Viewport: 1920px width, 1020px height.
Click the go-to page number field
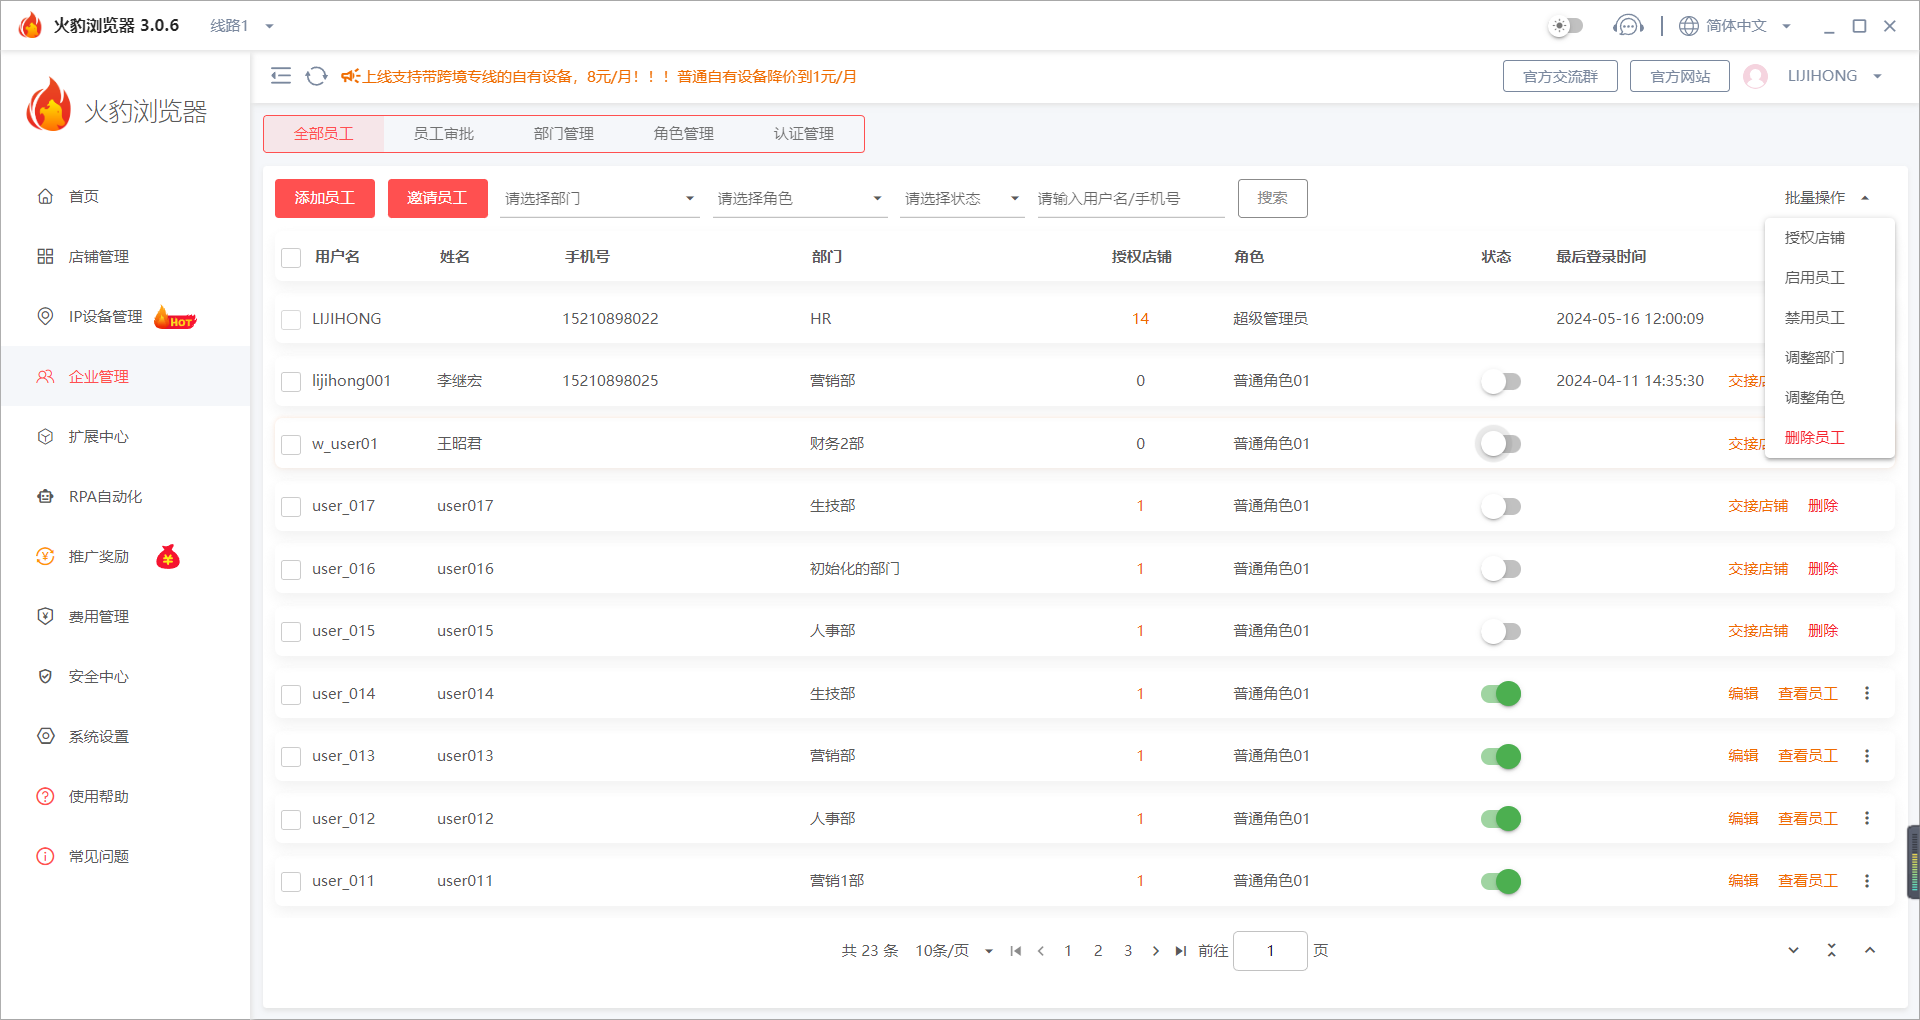pyautogui.click(x=1270, y=951)
